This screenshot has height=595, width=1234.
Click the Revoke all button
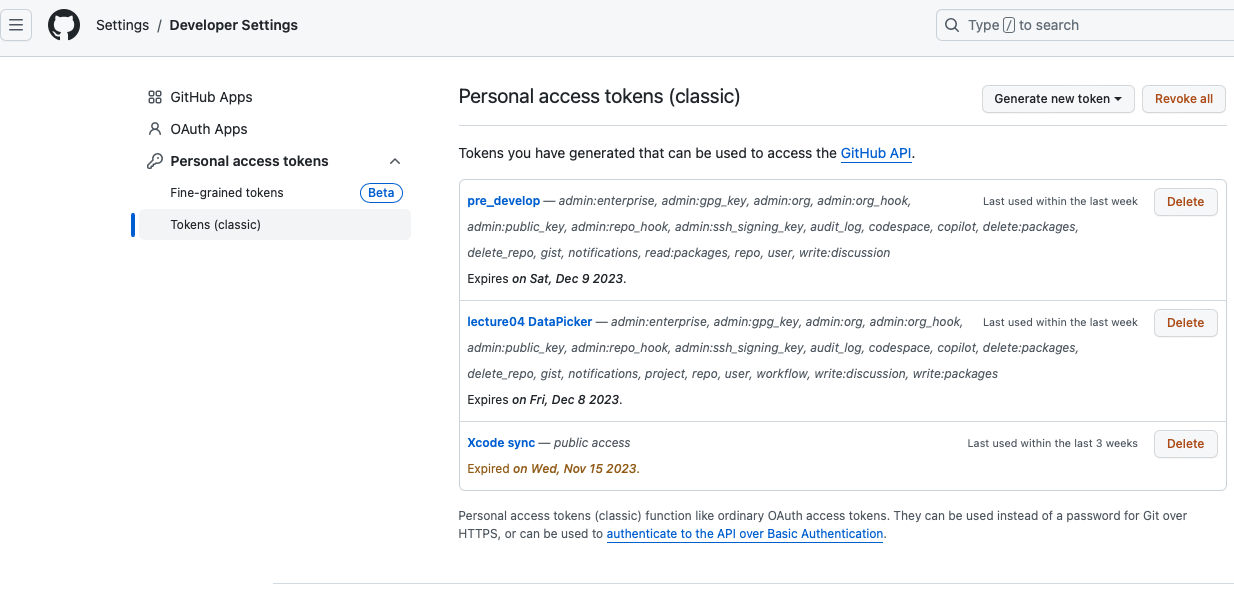(x=1183, y=99)
